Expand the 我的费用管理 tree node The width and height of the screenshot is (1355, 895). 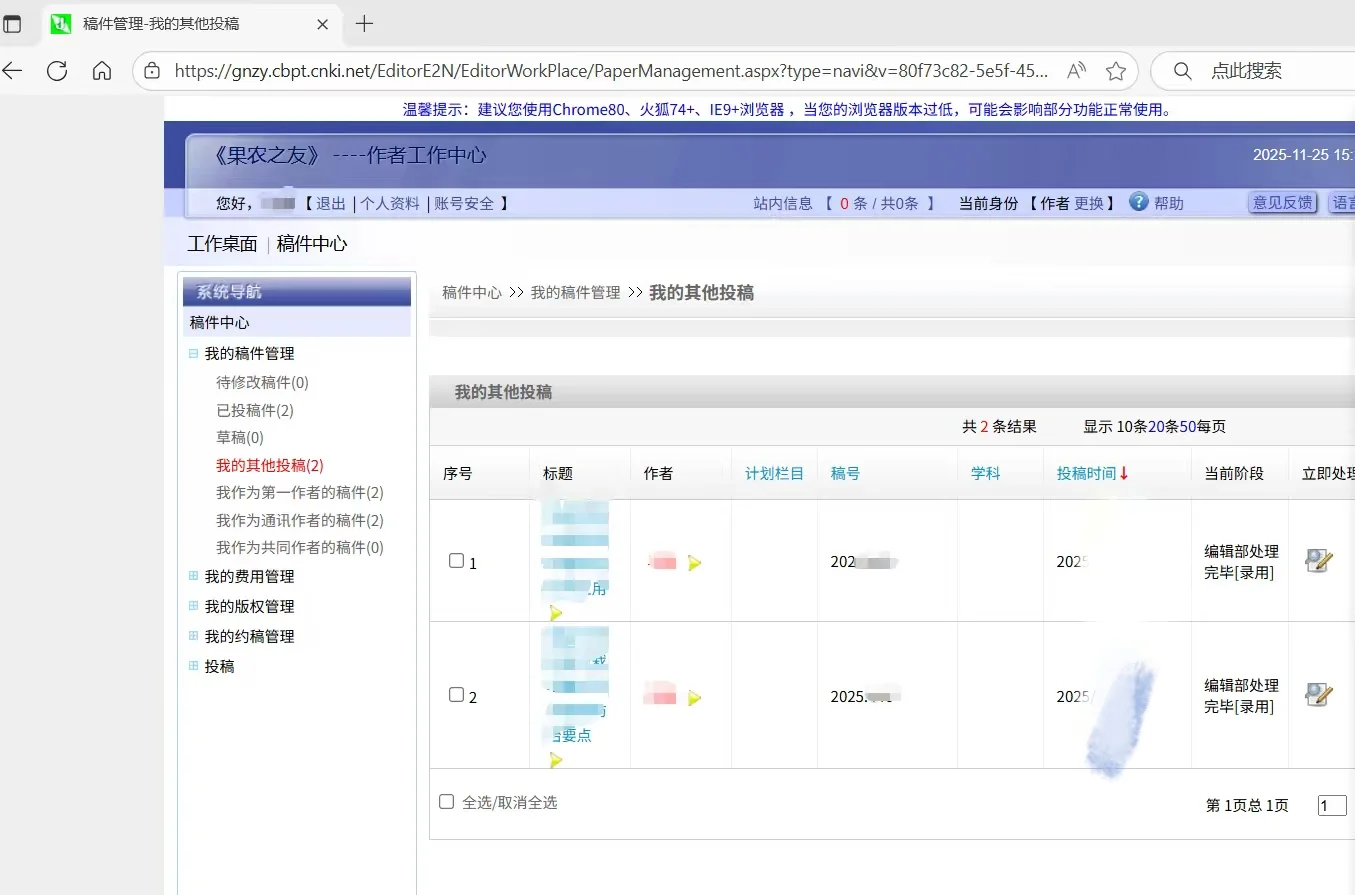(194, 576)
